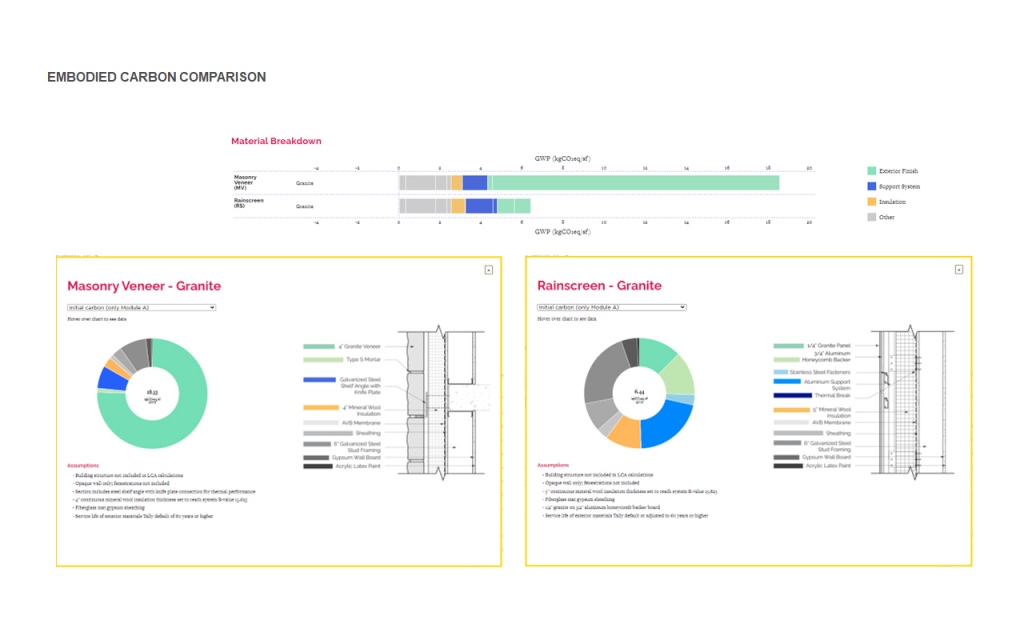Click the Material Breakdown heading
Screen dimensions: 1024x624
(x=276, y=141)
